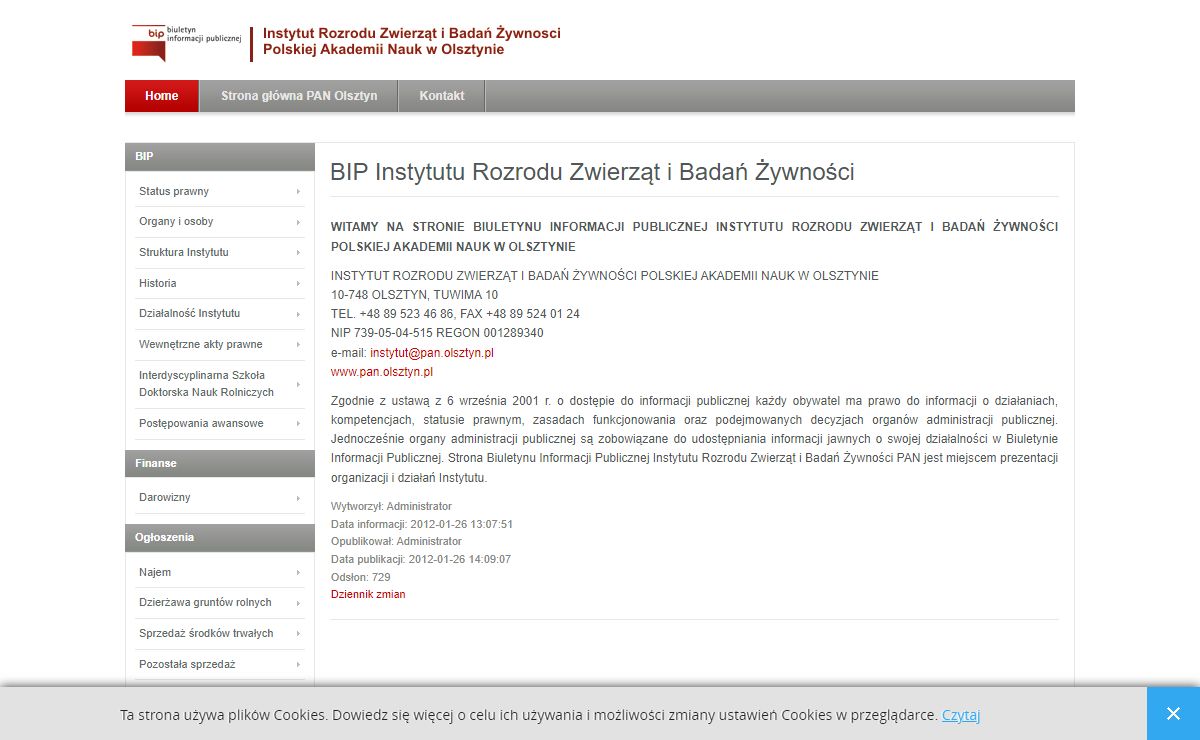The height and width of the screenshot is (740, 1200).
Task: Open Dziennik zmian link
Action: (x=368, y=594)
